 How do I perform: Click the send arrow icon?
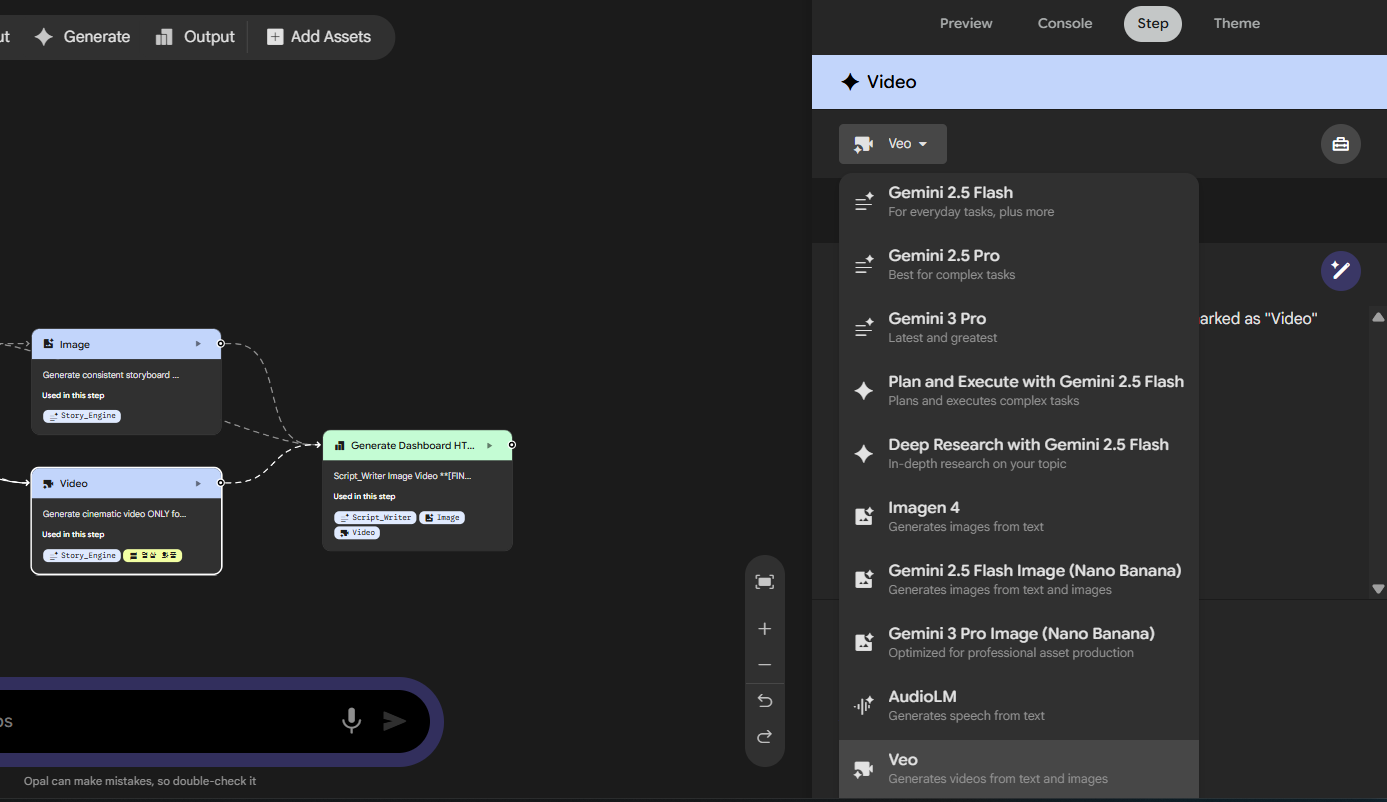(395, 721)
